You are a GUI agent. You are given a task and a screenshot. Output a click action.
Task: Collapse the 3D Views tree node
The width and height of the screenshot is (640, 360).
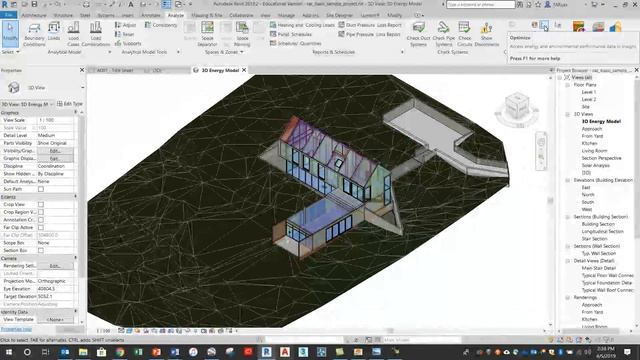[x=567, y=114]
